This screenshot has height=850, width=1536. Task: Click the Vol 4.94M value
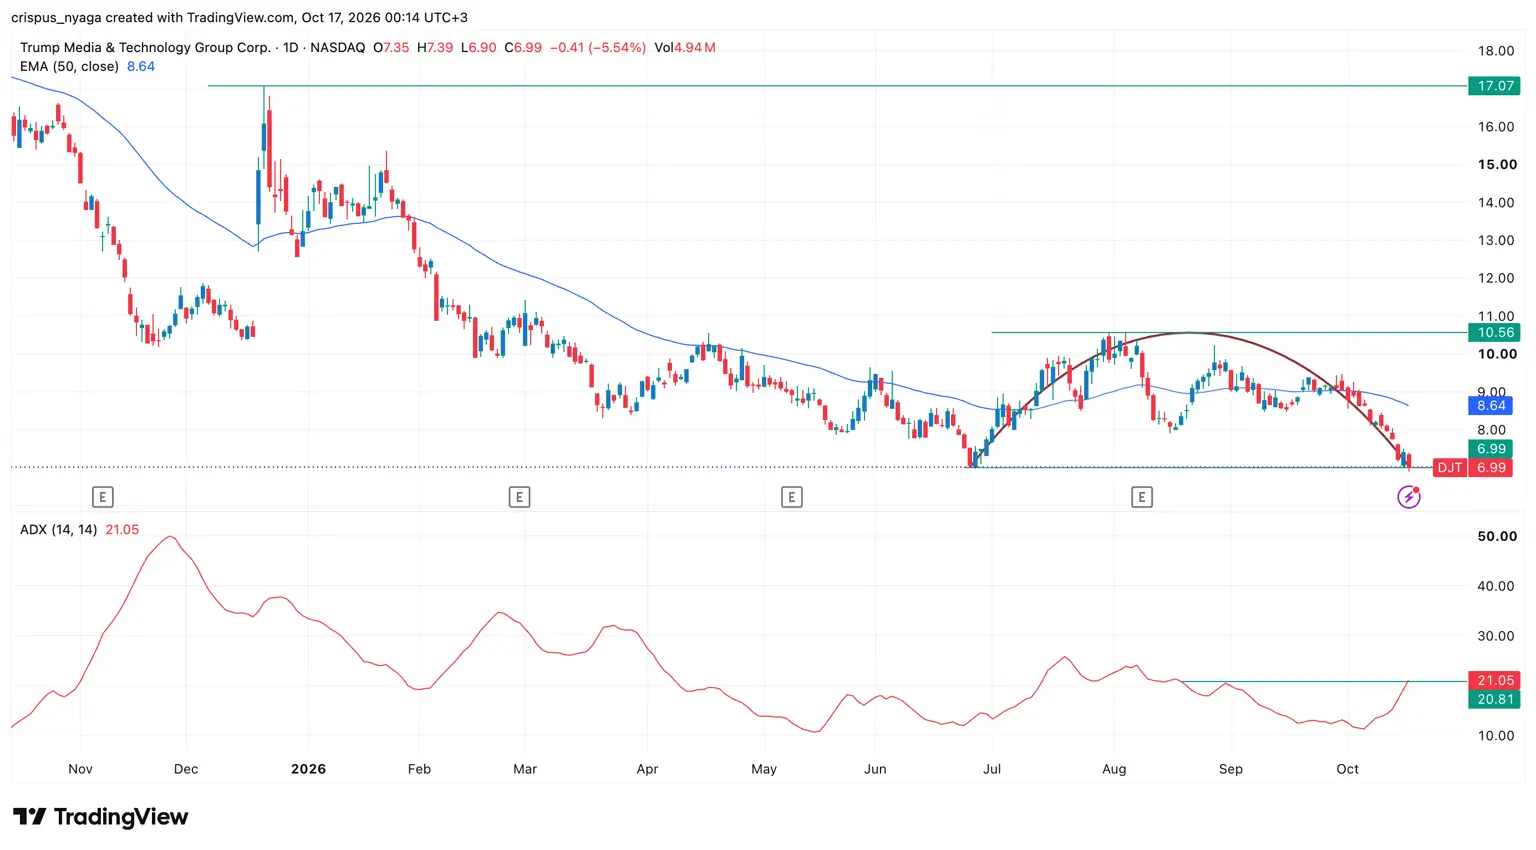(x=685, y=47)
